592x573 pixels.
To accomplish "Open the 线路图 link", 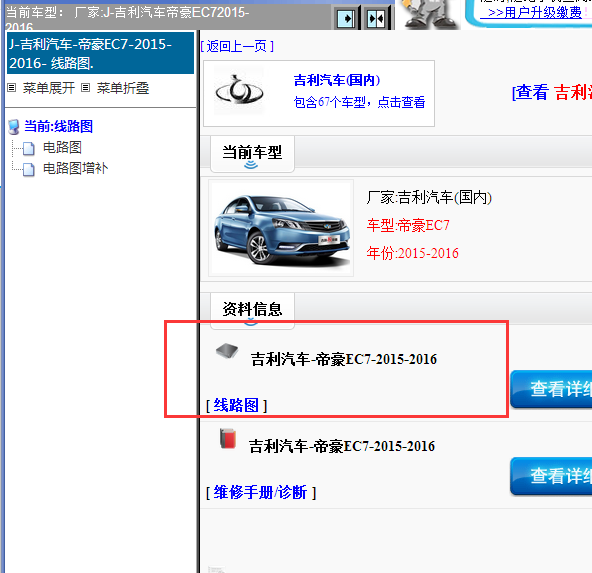I will [236, 405].
